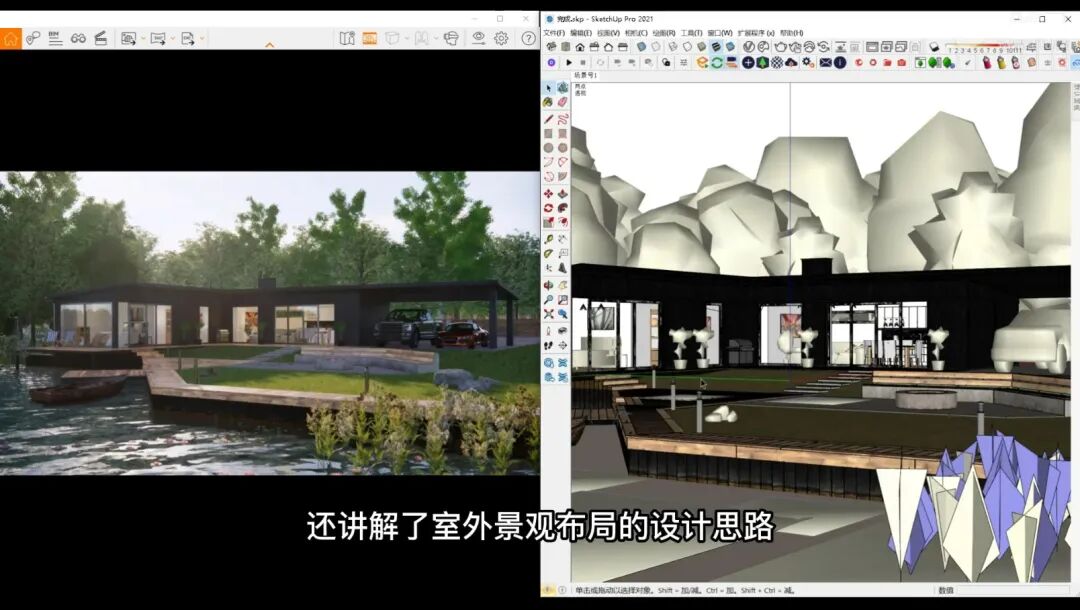
Task: Collapse the Enscape toolbar with orange chevron
Action: (269, 45)
